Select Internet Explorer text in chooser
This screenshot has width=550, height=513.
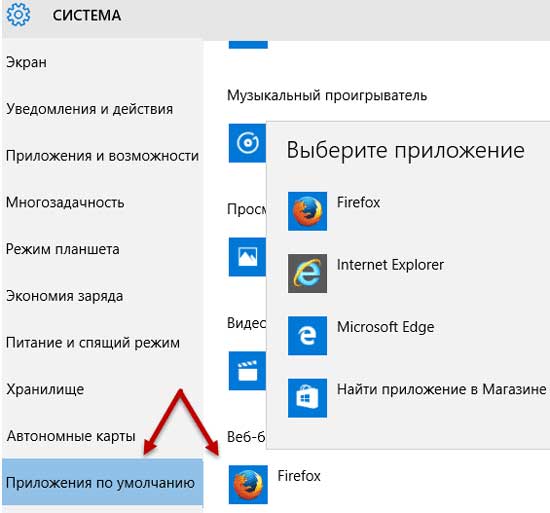pyautogui.click(x=390, y=265)
